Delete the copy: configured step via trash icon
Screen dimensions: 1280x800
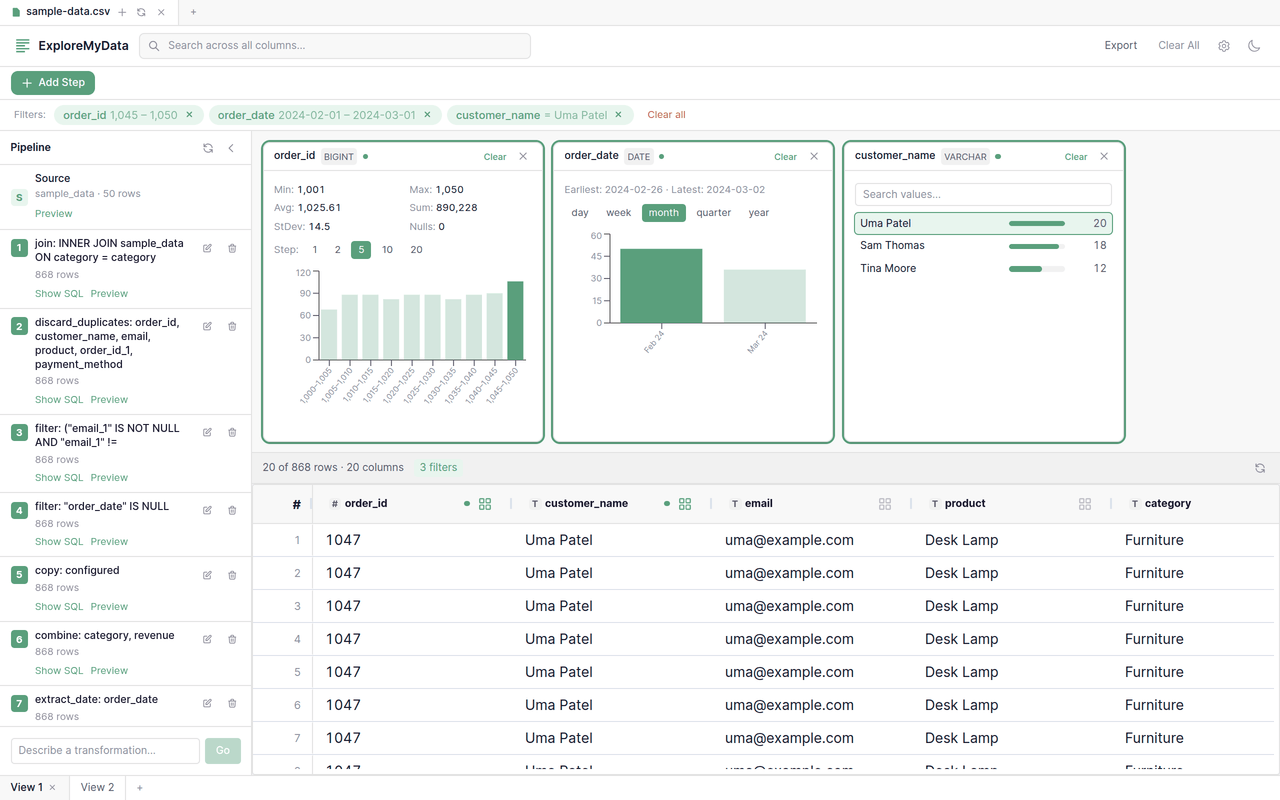[232, 575]
